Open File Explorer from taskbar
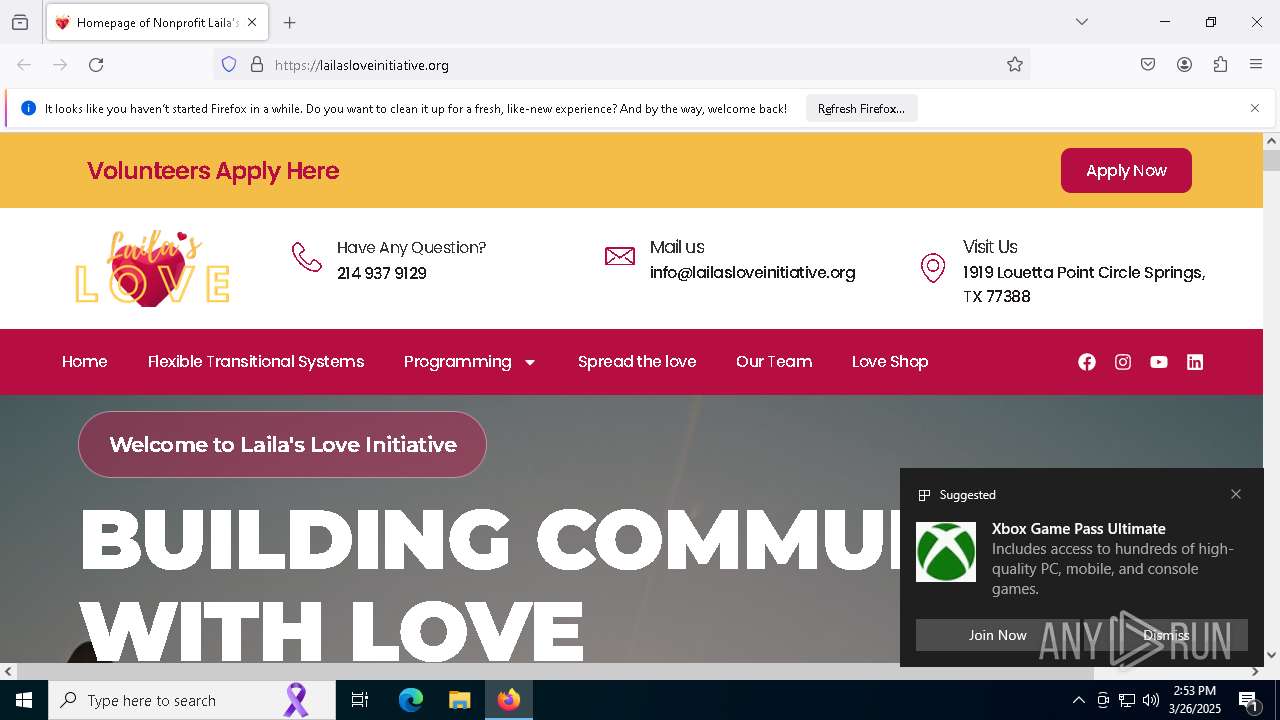This screenshot has height=720, width=1280. click(x=459, y=700)
